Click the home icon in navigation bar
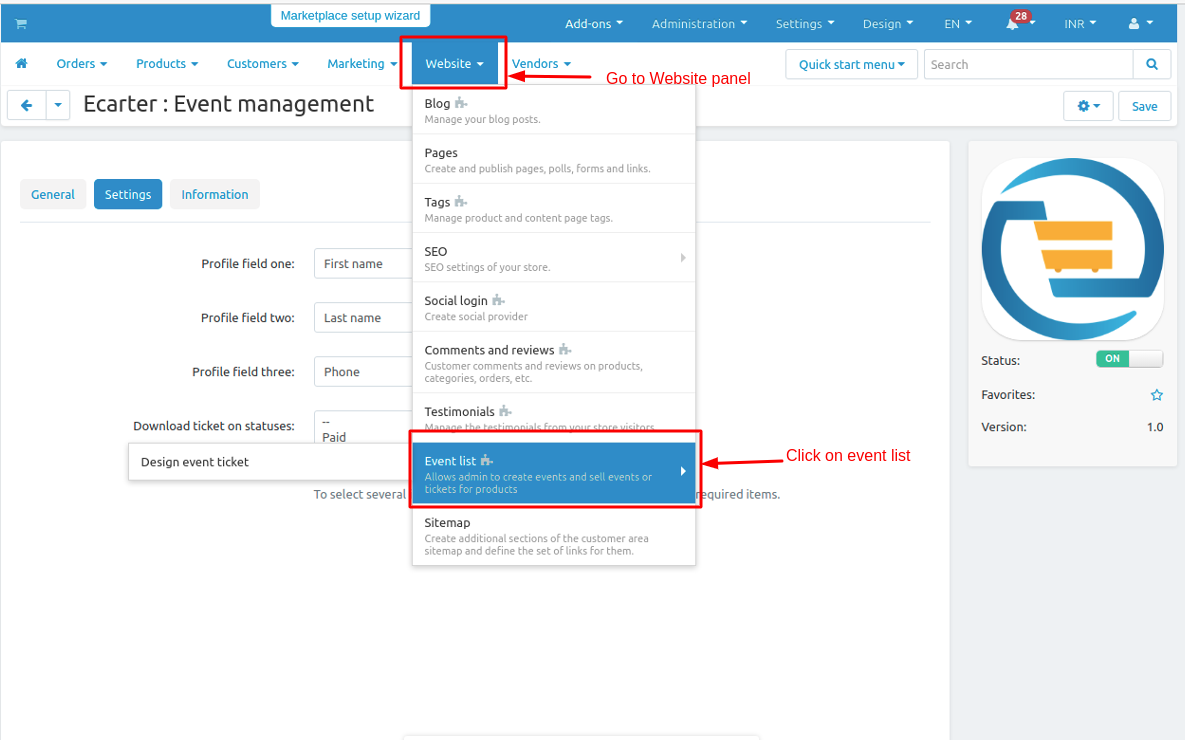 (21, 64)
